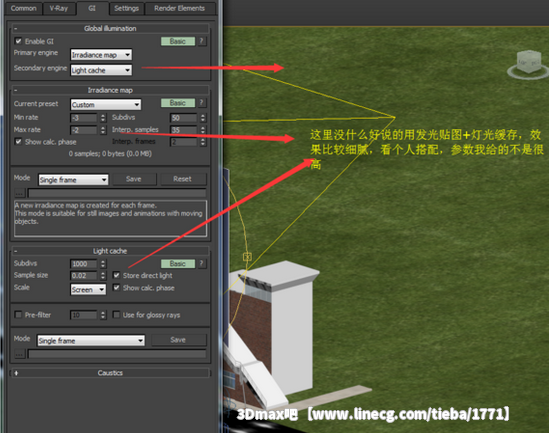Click the light cache file path field
The height and width of the screenshot is (433, 549).
(x=117, y=354)
